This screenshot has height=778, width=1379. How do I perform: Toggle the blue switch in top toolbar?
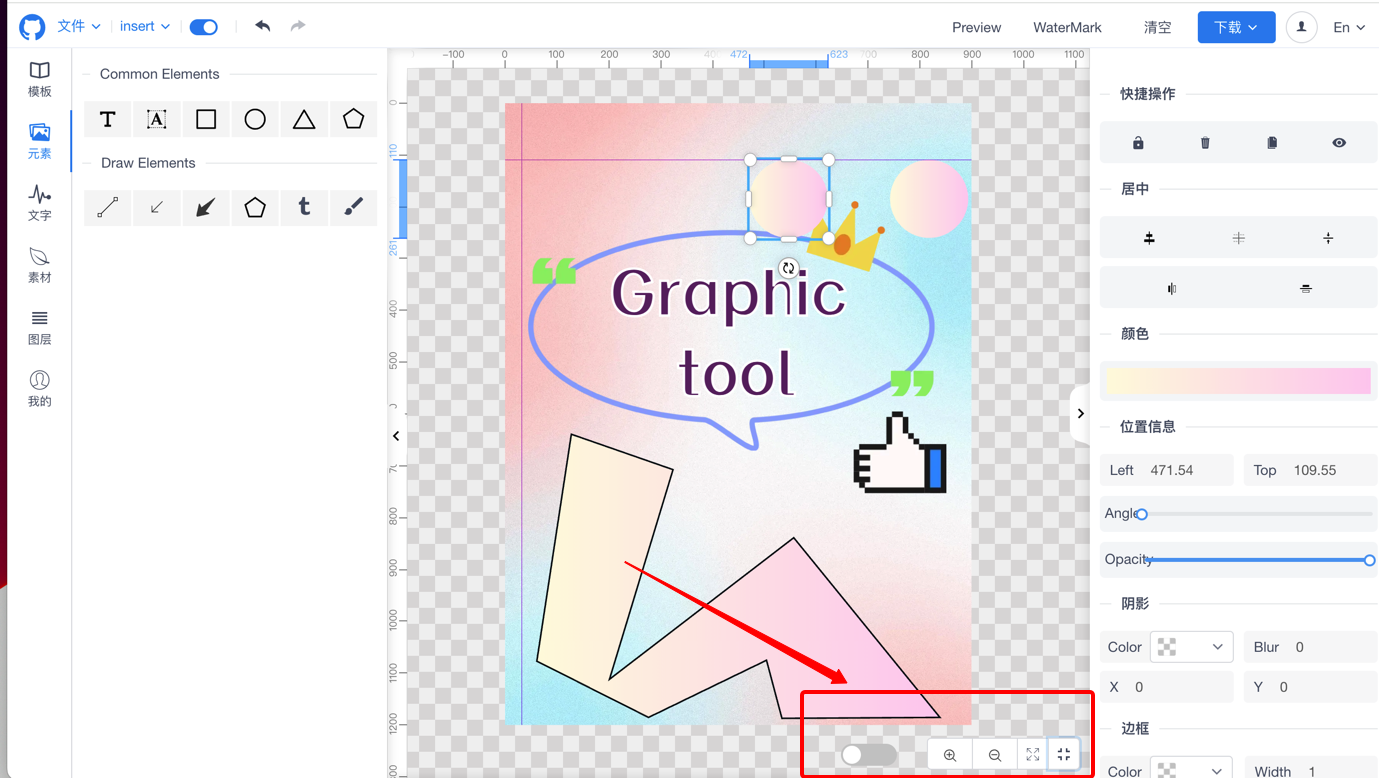[204, 27]
